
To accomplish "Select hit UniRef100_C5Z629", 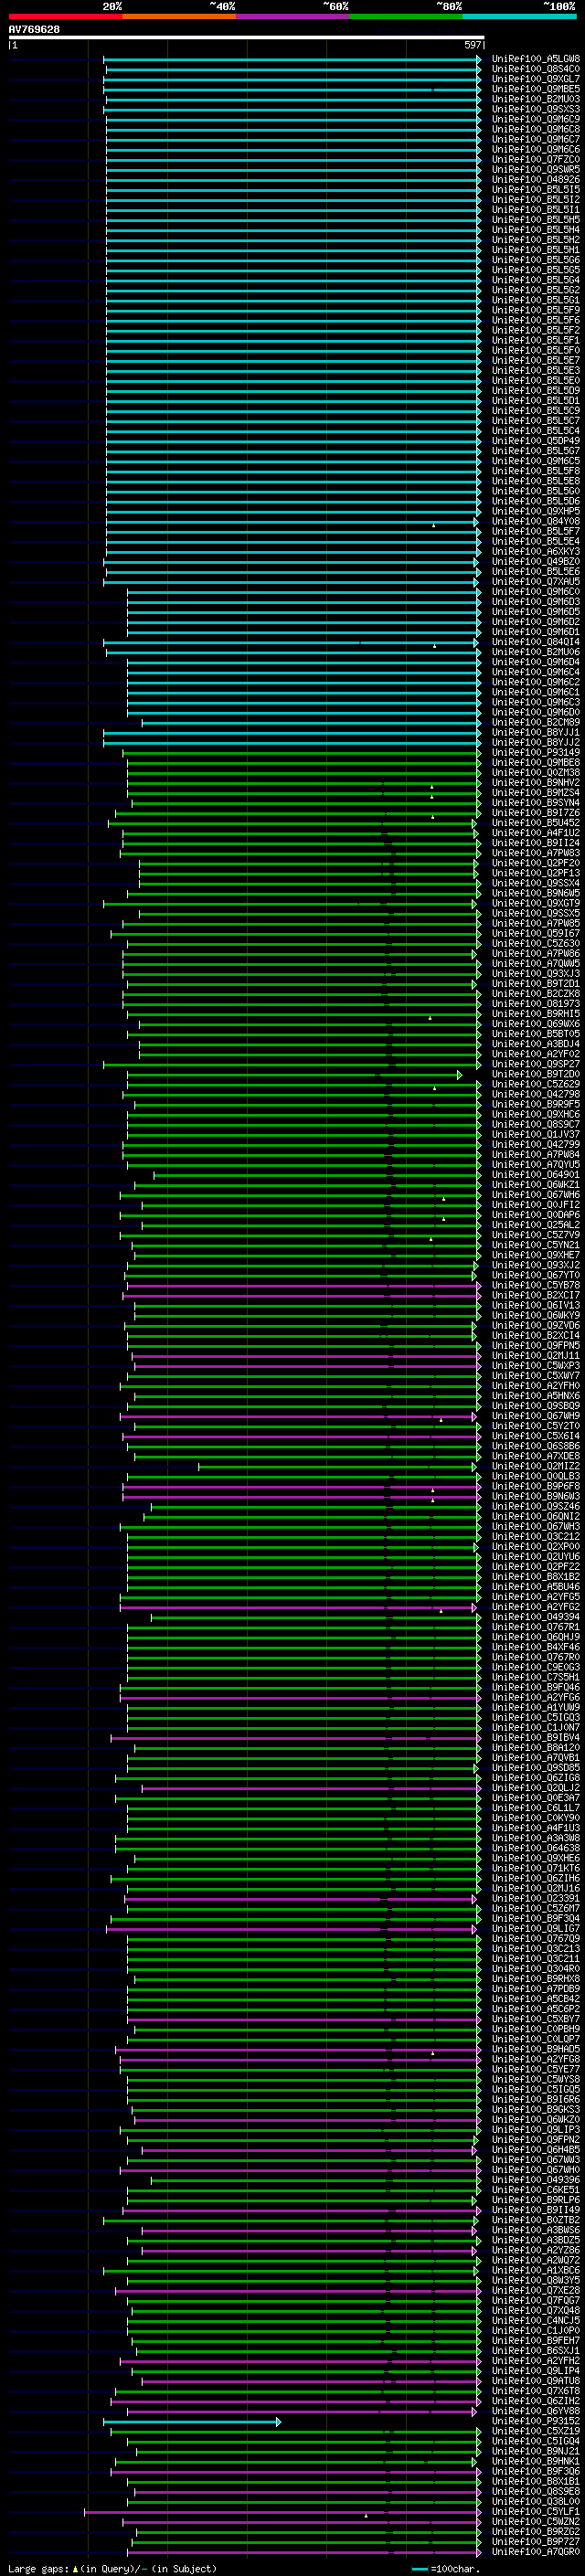I will 536,1084.
